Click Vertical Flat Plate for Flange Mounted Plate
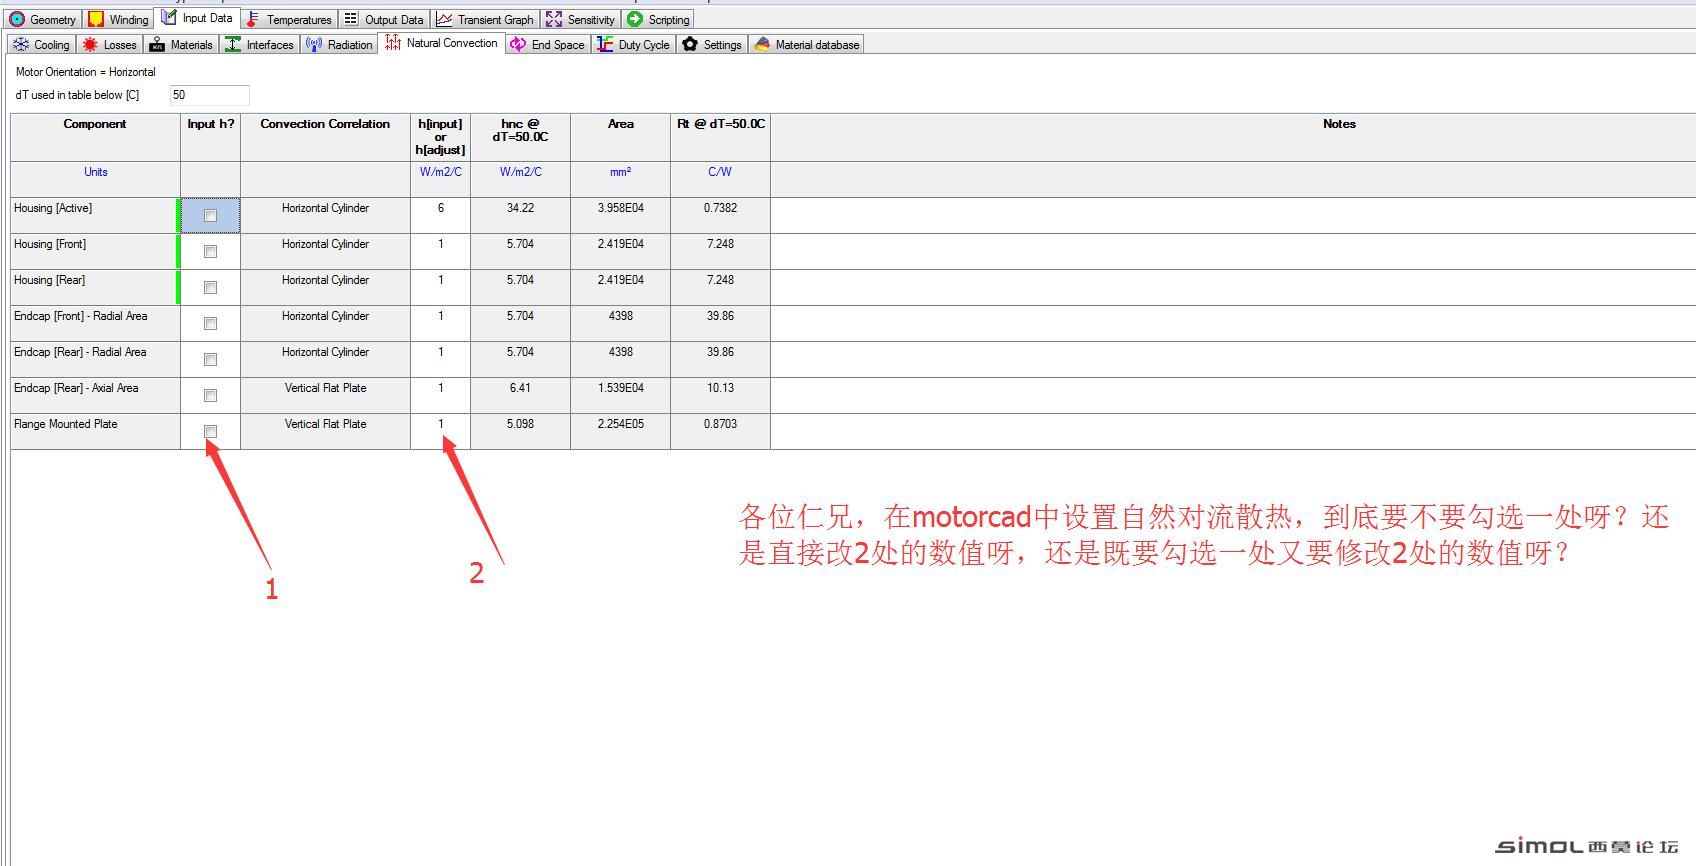Image resolution: width=1696 pixels, height=866 pixels. point(325,424)
